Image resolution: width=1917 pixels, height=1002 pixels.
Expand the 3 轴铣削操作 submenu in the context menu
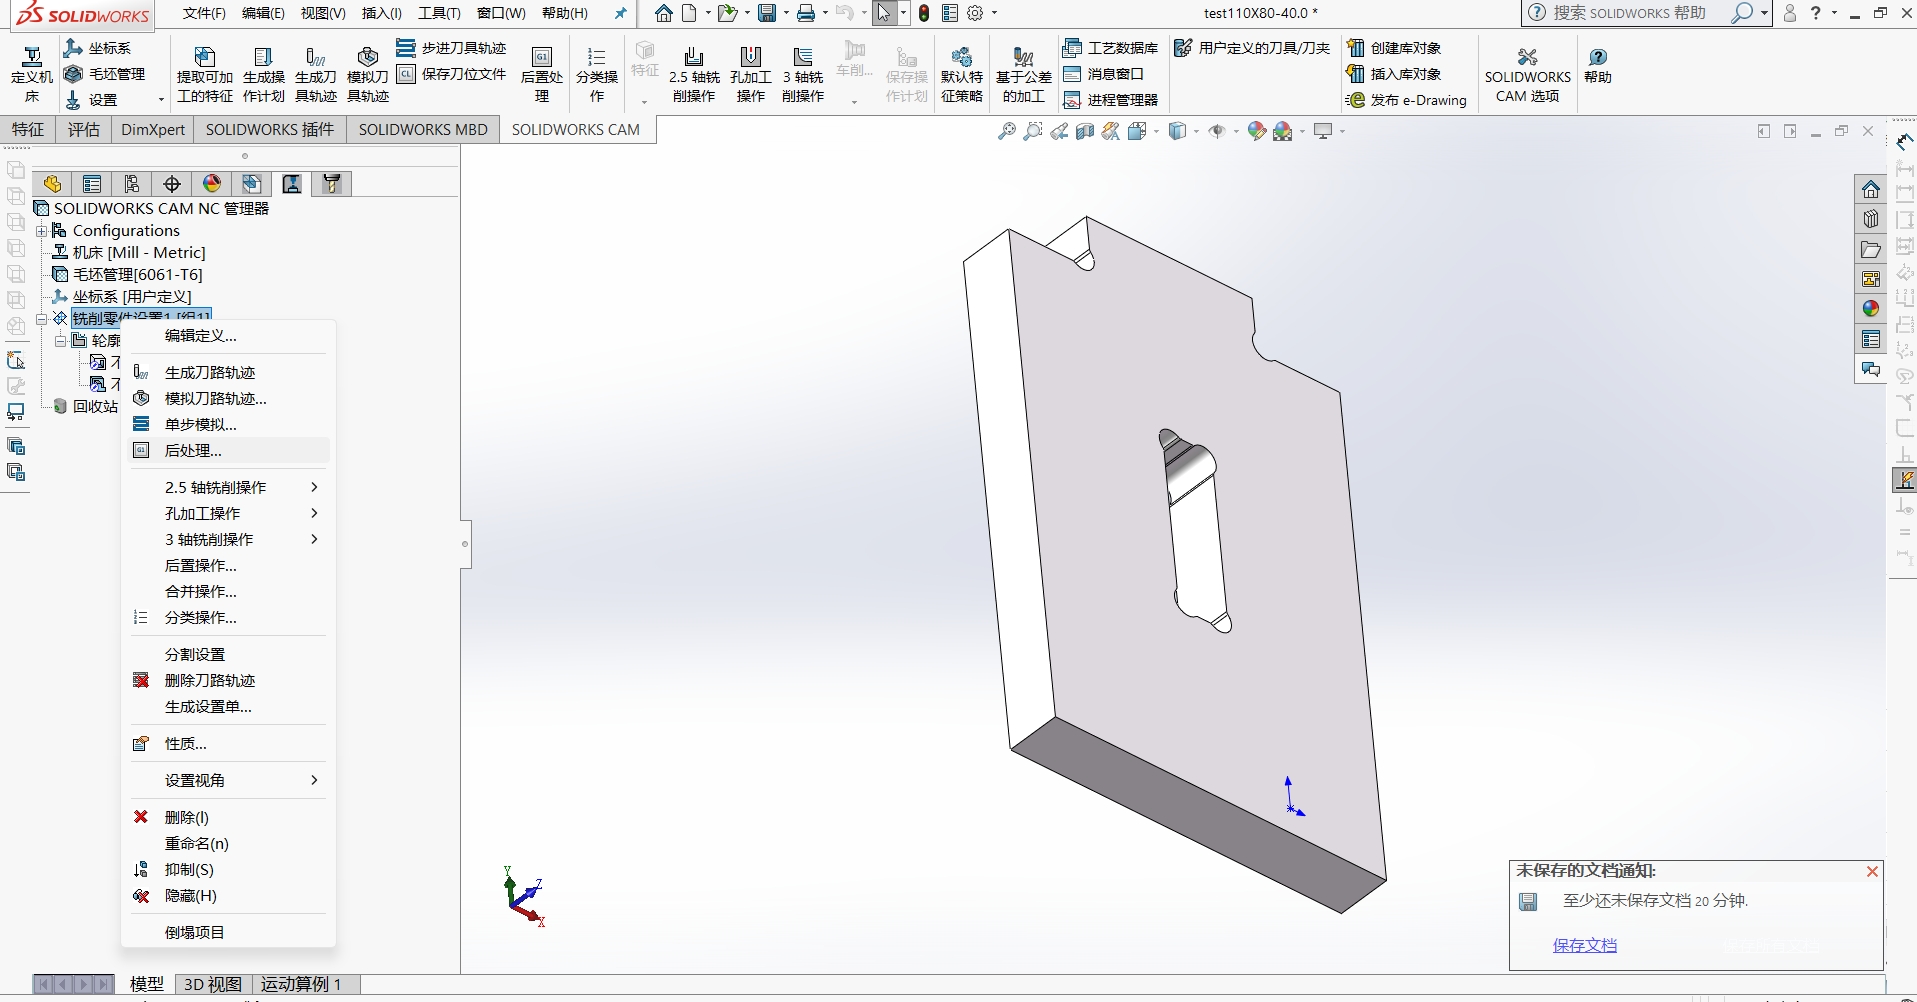[314, 539]
